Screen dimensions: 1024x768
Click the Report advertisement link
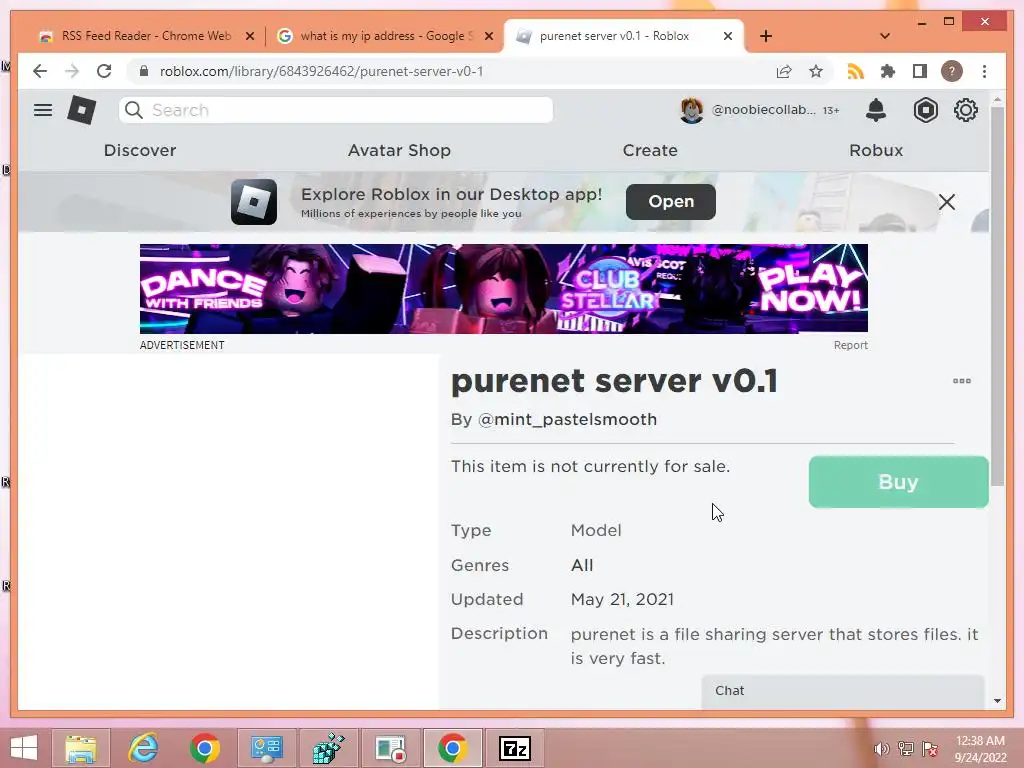click(x=850, y=345)
